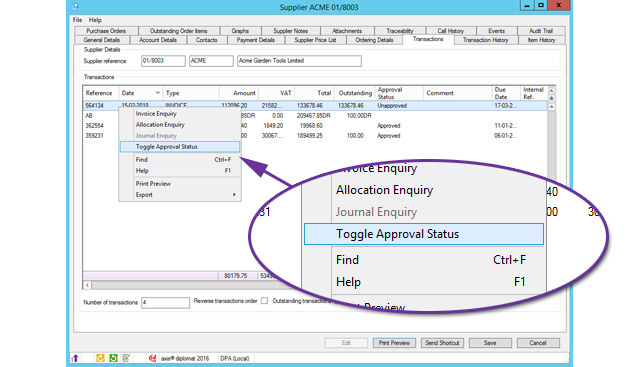
Task: Open the Help menu
Action: coord(95,20)
